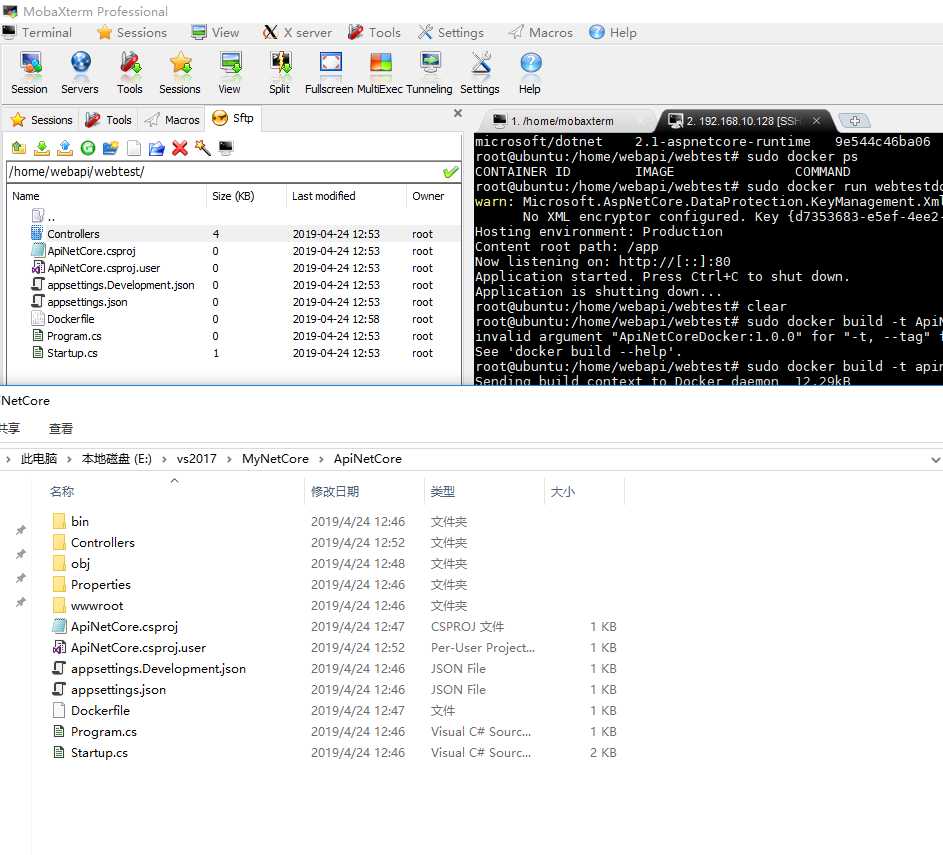This screenshot has width=943, height=855.
Task: Click the Servers globe icon
Action: (x=79, y=73)
